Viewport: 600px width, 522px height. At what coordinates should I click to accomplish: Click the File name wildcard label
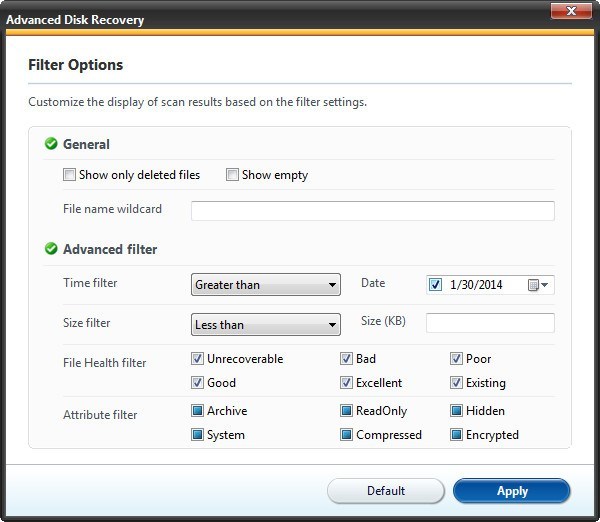(112, 209)
